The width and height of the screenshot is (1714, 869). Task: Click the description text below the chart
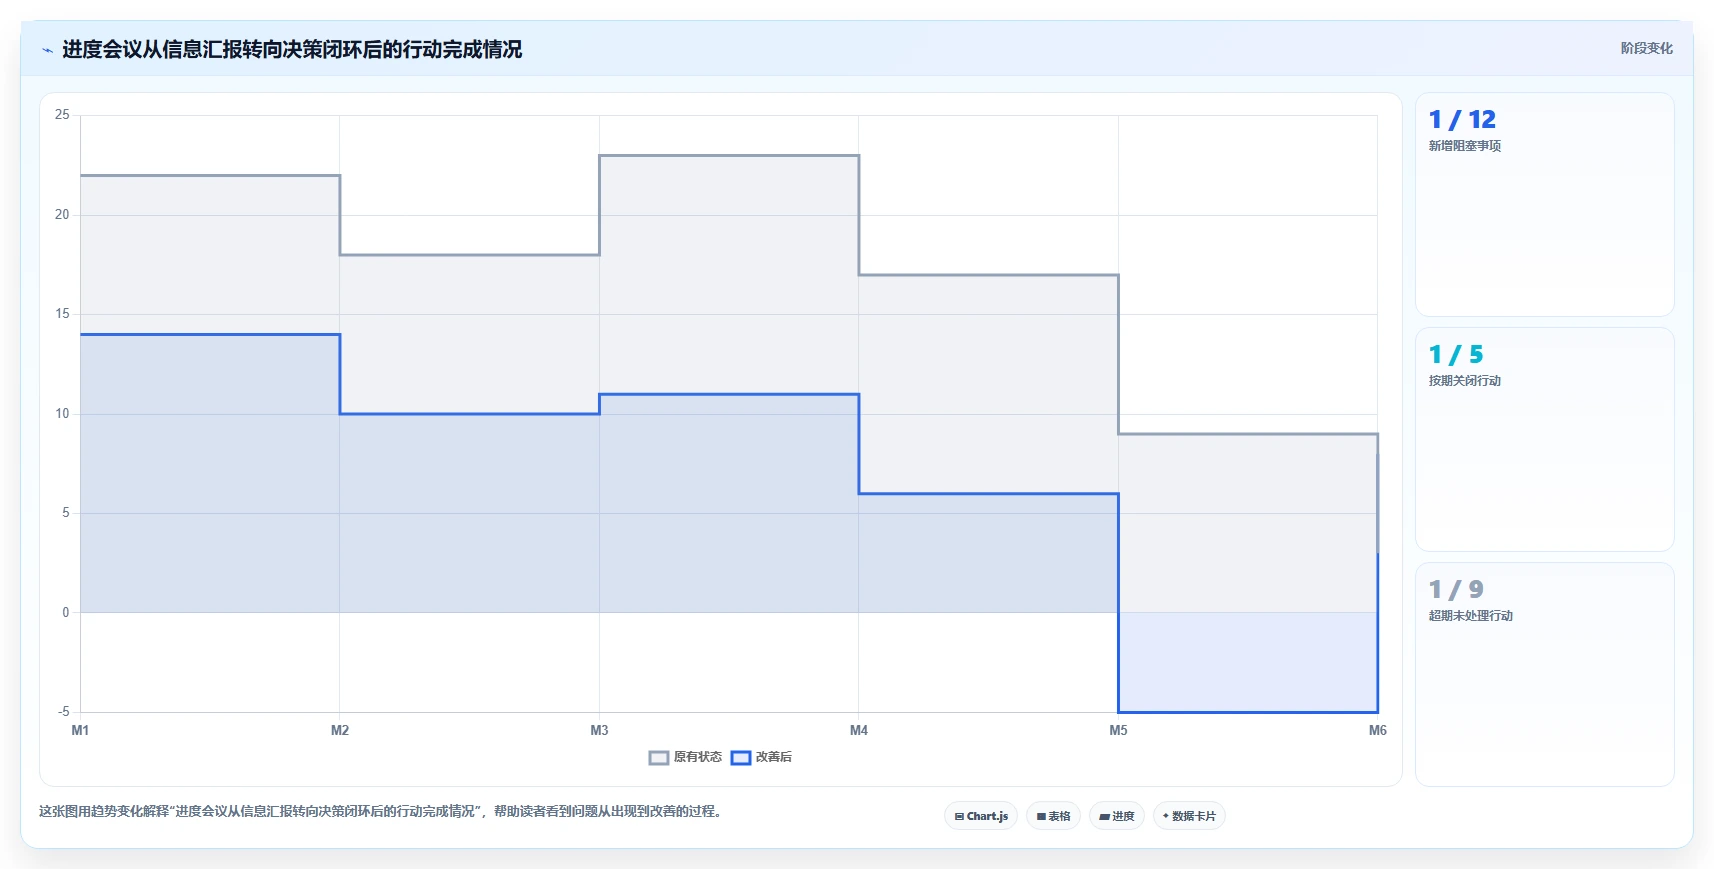coord(380,811)
